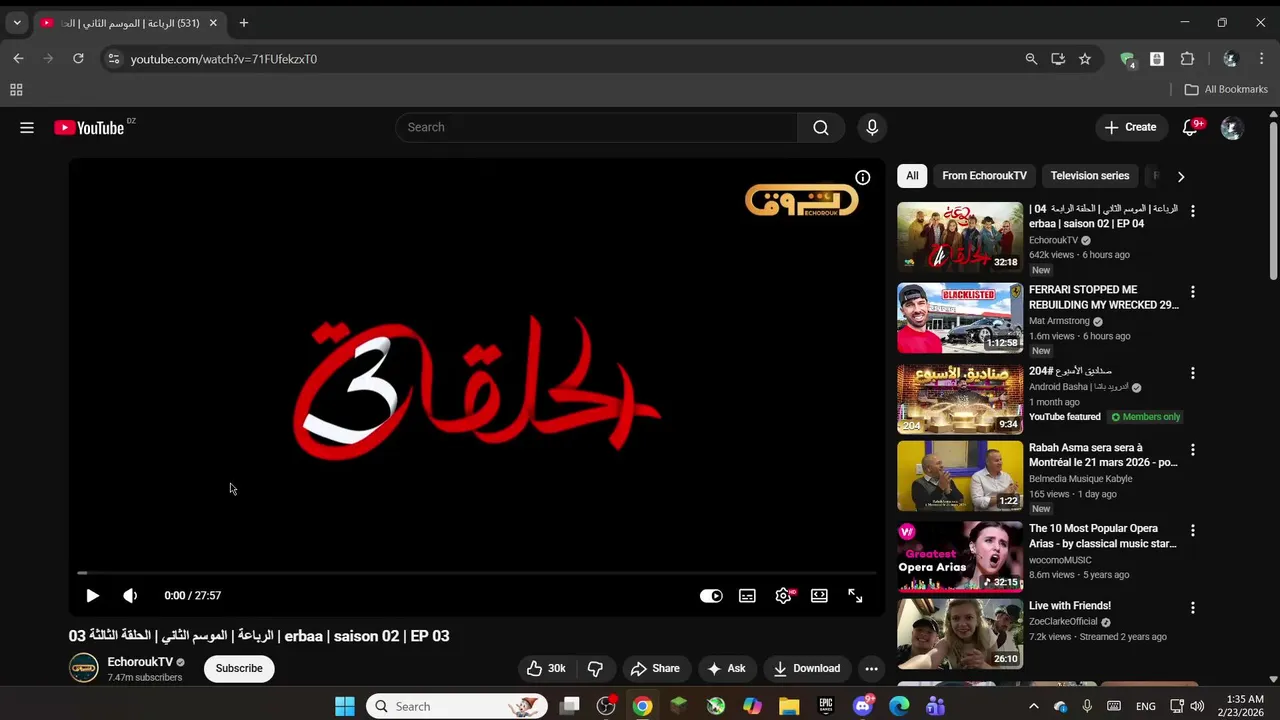Open options for Android Basha #204 video
This screenshot has width=1280, height=720.
1192,373
